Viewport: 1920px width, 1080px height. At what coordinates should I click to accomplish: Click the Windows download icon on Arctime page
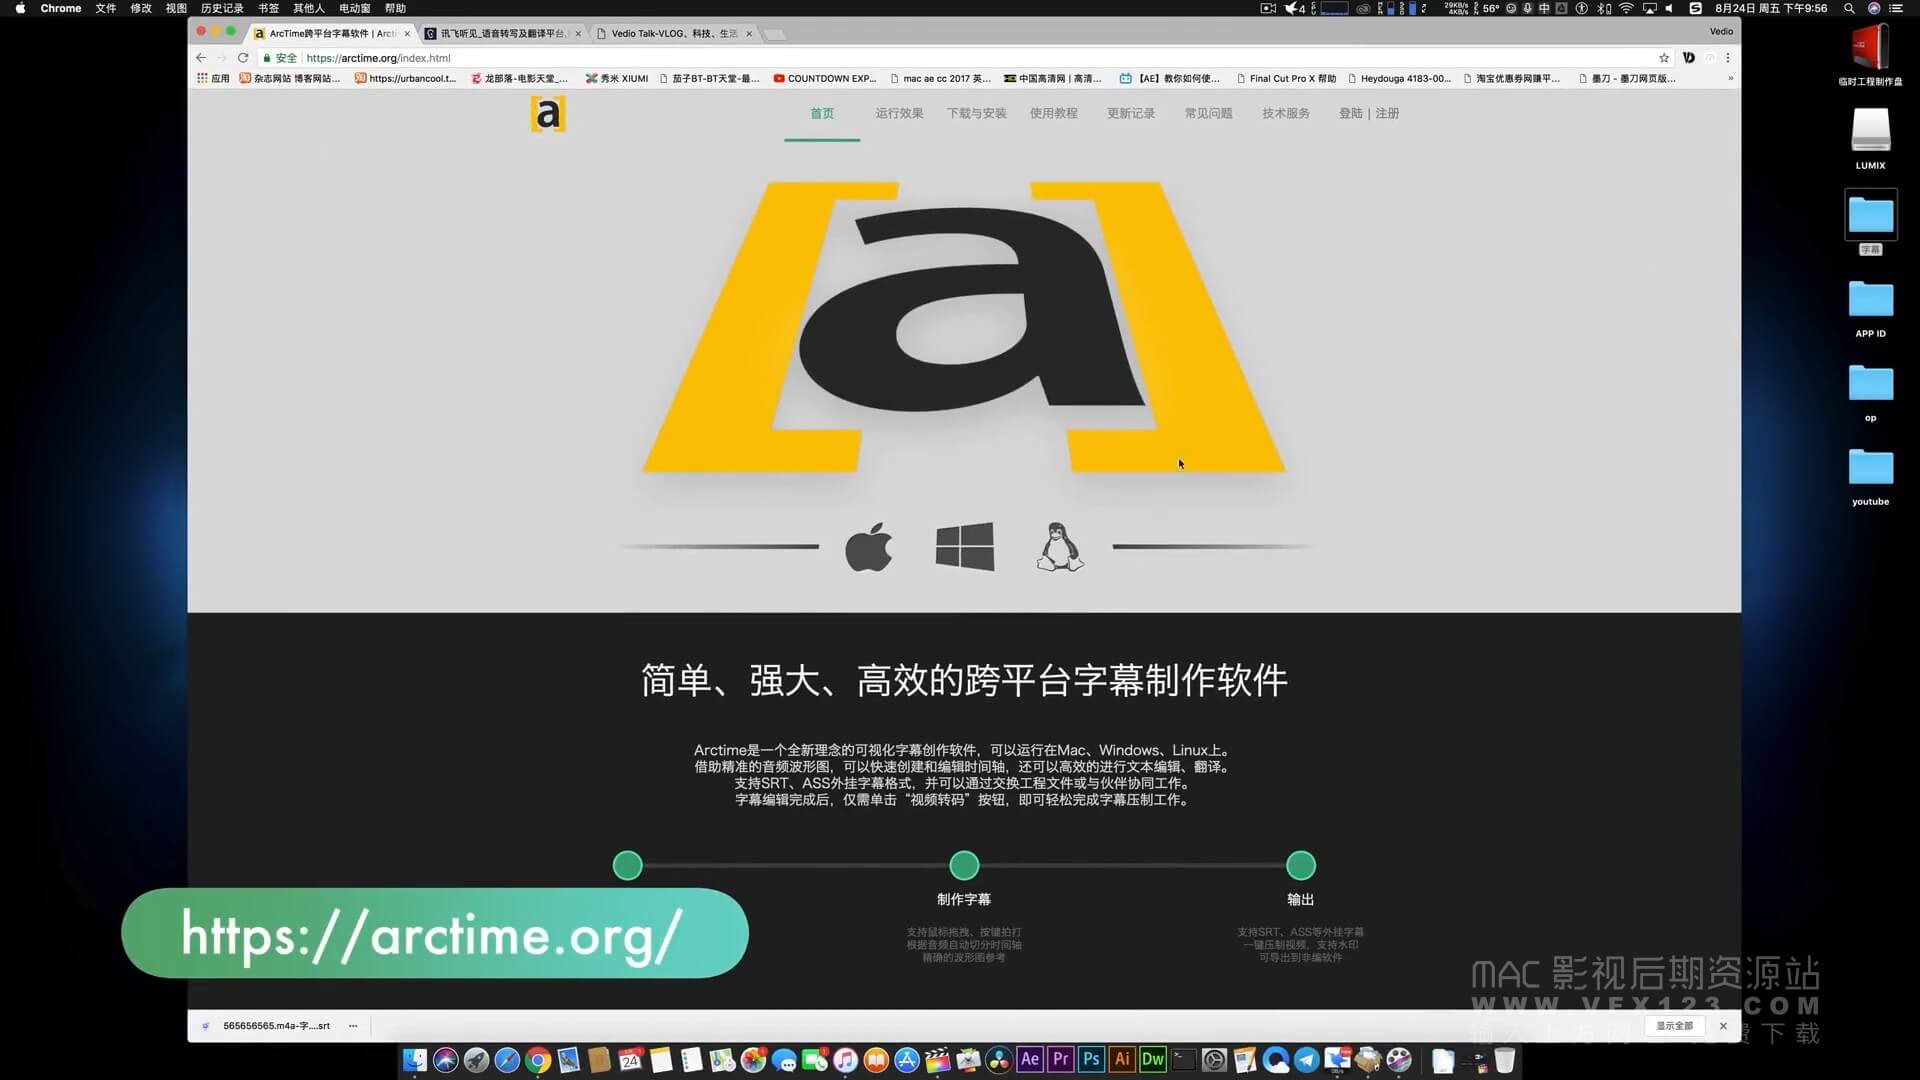[x=964, y=547]
